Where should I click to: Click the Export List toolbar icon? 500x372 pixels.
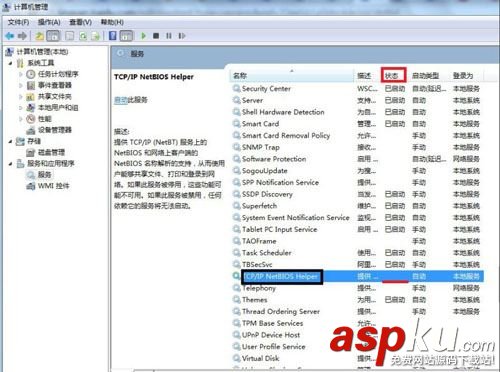click(x=96, y=36)
